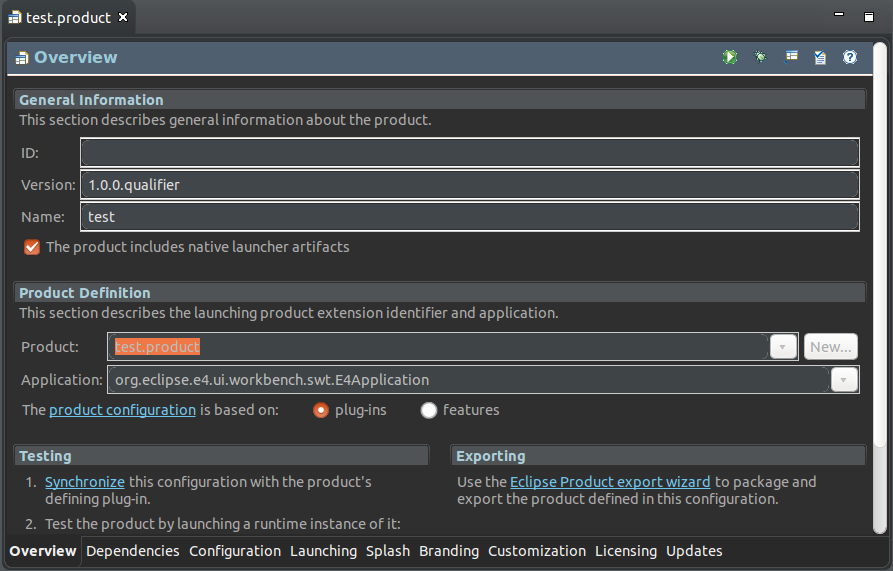Expand the Product combo dropdown arrow
Image resolution: width=893 pixels, height=571 pixels.
point(783,347)
